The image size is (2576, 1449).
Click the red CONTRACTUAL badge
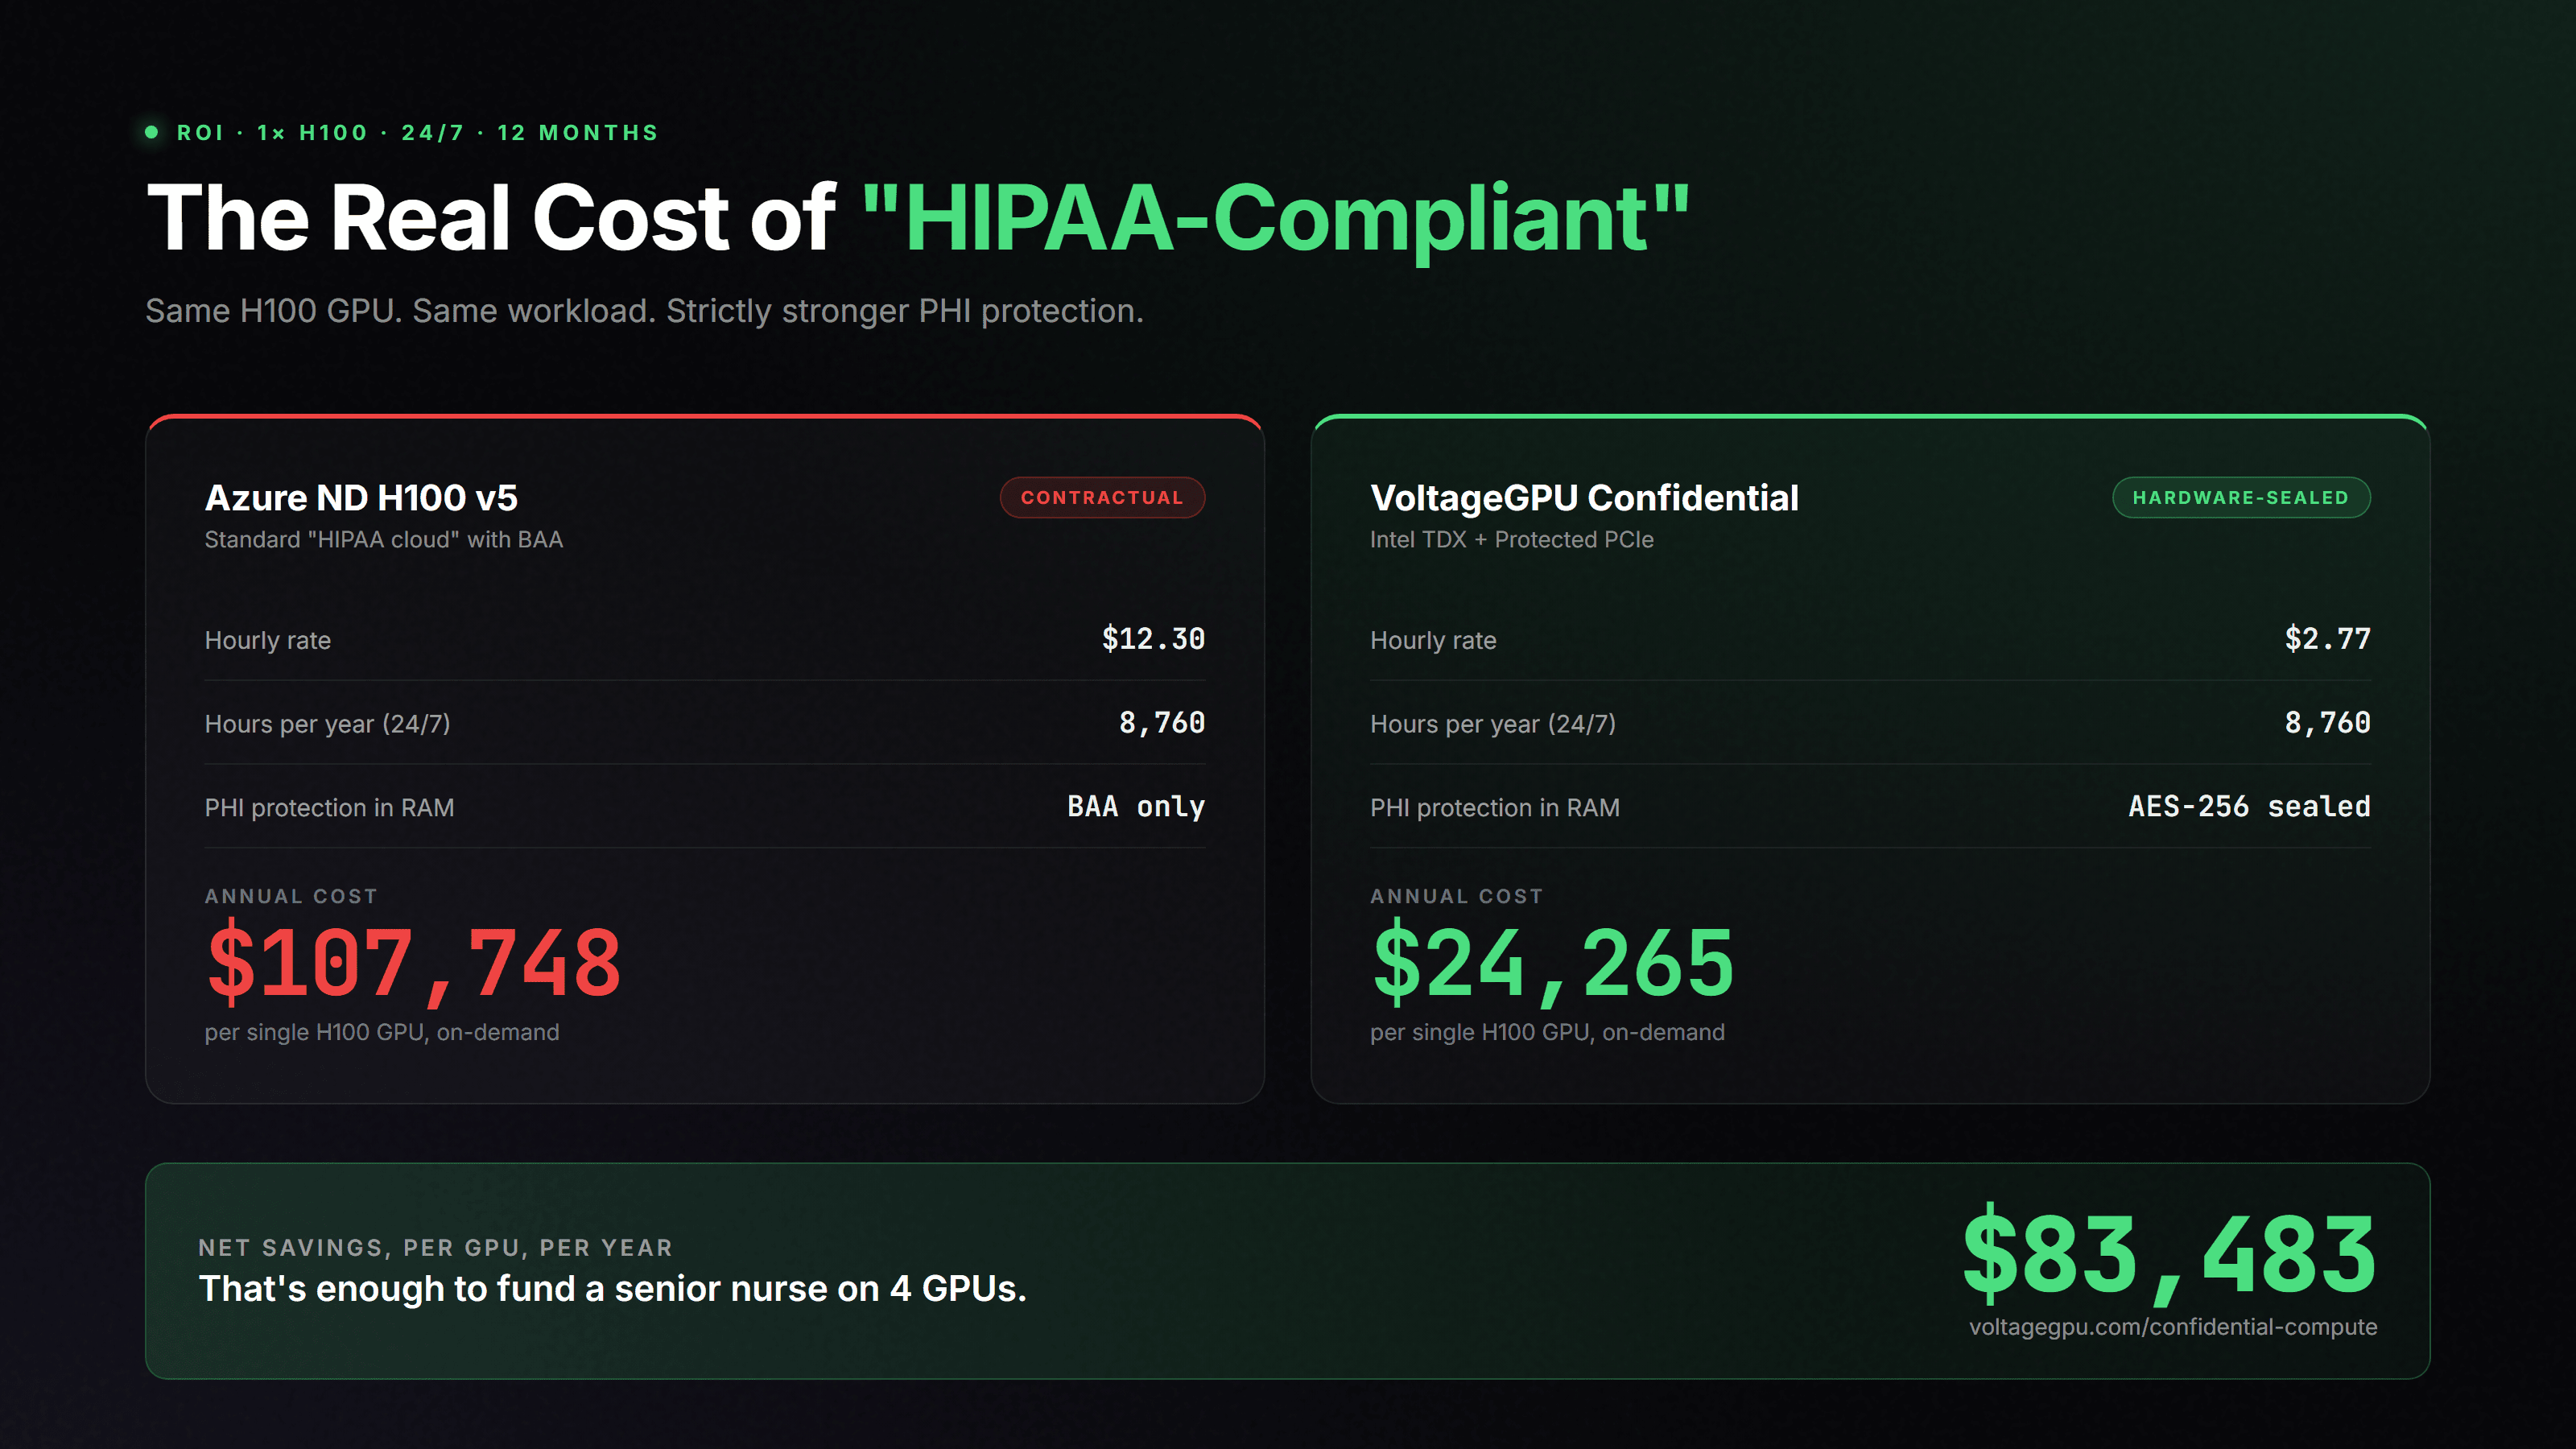coord(1102,497)
